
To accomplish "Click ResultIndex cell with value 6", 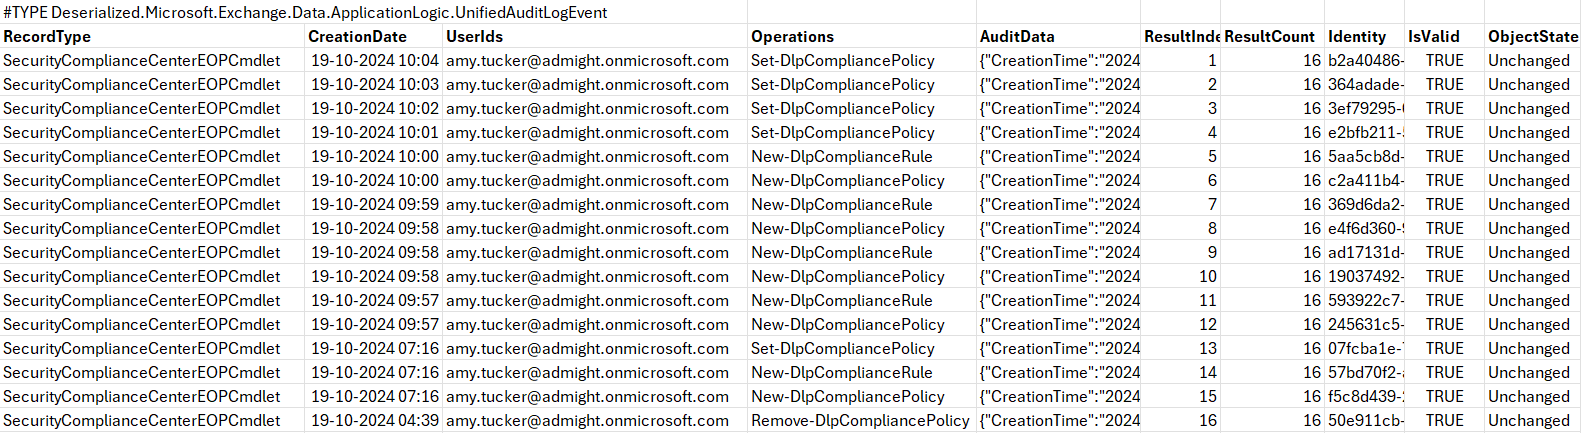I will (x=1181, y=181).
